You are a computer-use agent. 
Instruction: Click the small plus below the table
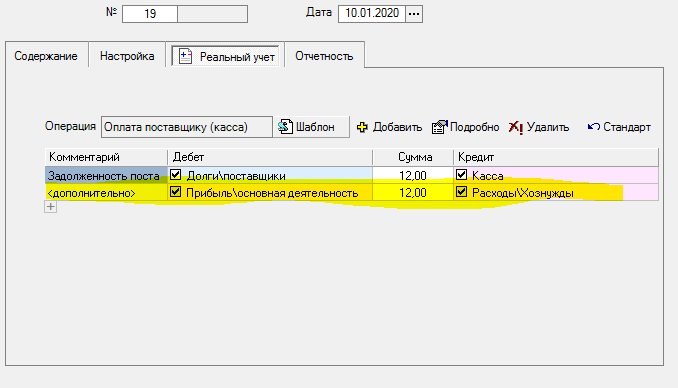[x=51, y=207]
